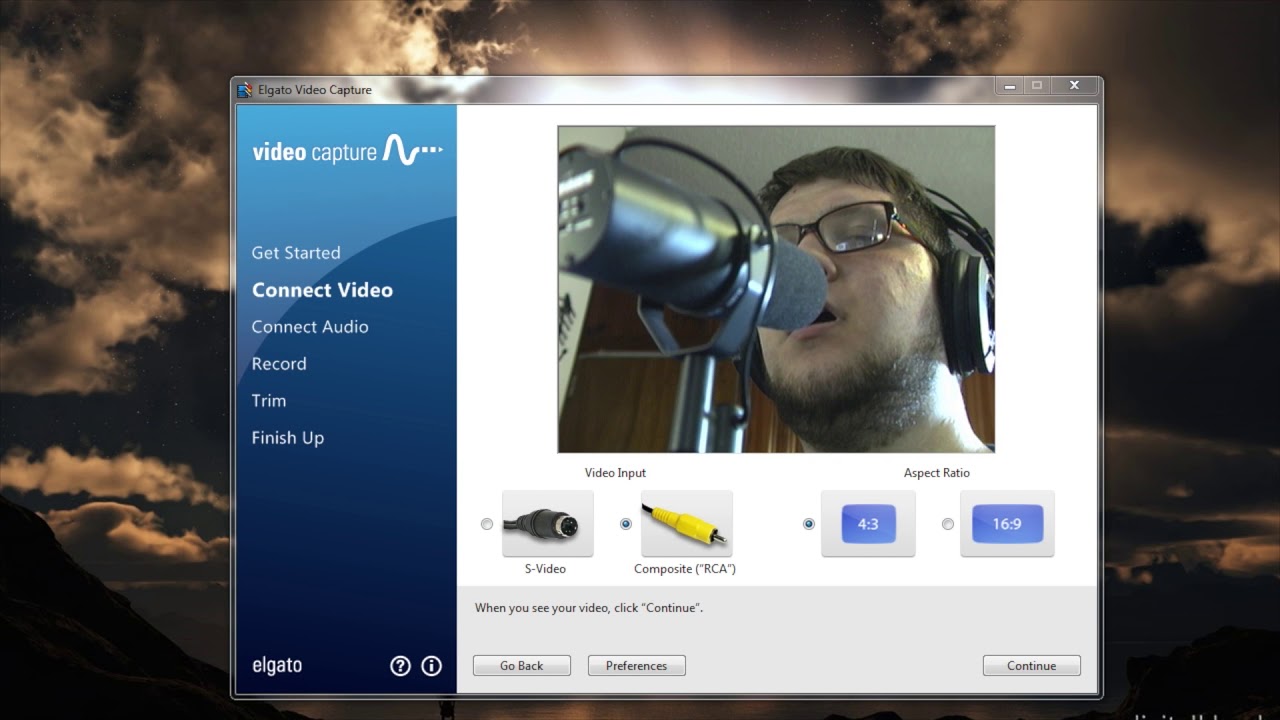Open the help question mark icon
This screenshot has height=720, width=1280.
click(400, 666)
